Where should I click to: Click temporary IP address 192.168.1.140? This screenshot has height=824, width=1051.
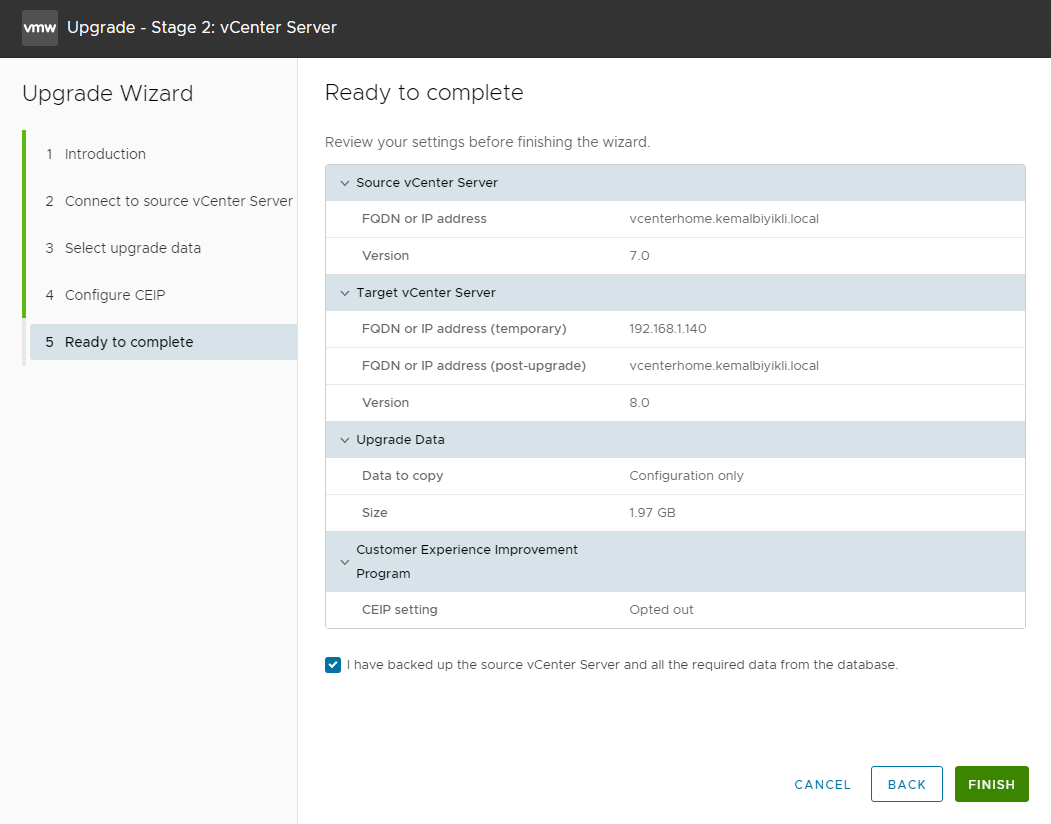coord(668,329)
